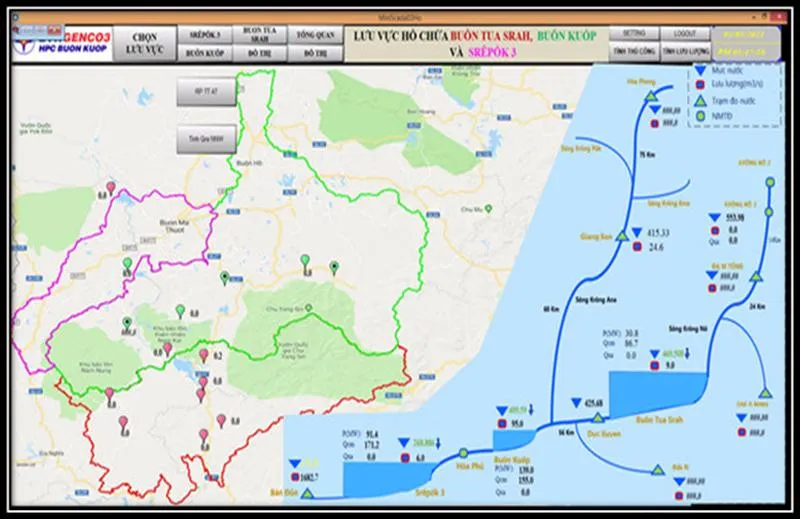Click the TÍNH THỦ CÔNG button

tap(634, 50)
